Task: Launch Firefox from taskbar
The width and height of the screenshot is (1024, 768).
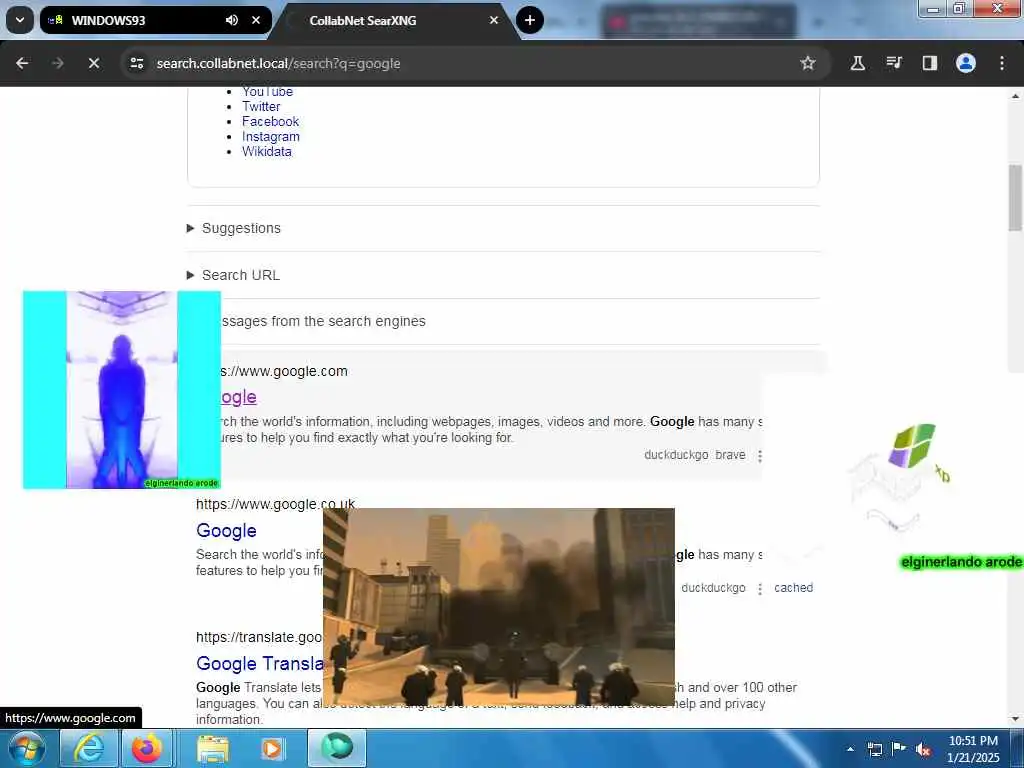Action: (147, 748)
